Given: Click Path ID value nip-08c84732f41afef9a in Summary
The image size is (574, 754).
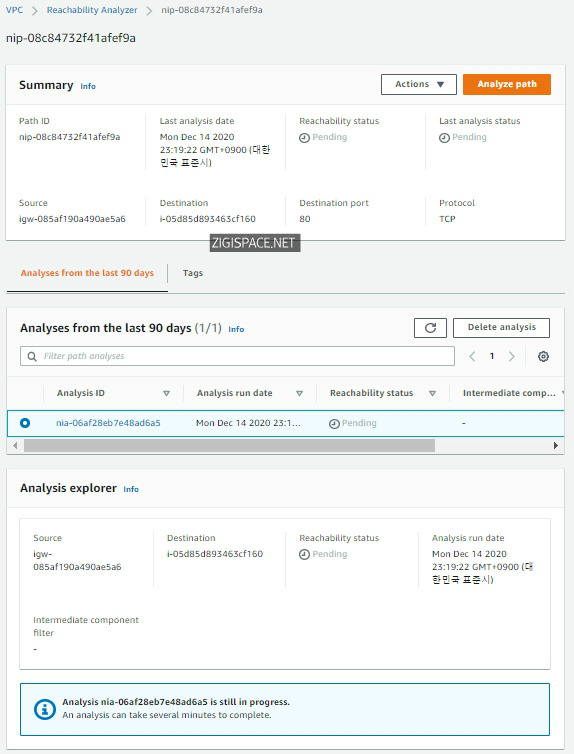Looking at the screenshot, I should [x=70, y=137].
